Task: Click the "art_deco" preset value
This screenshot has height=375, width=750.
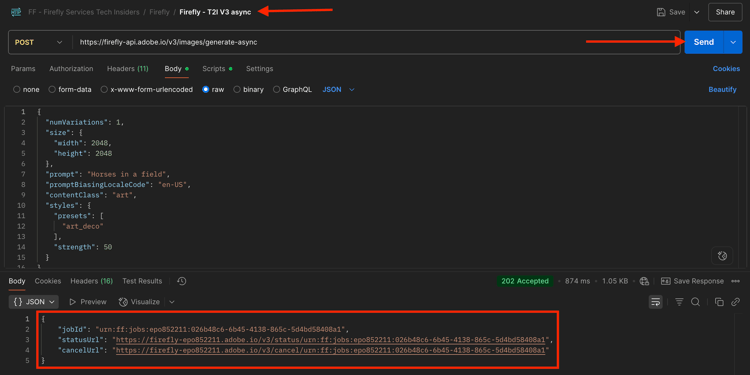Action: click(x=83, y=226)
